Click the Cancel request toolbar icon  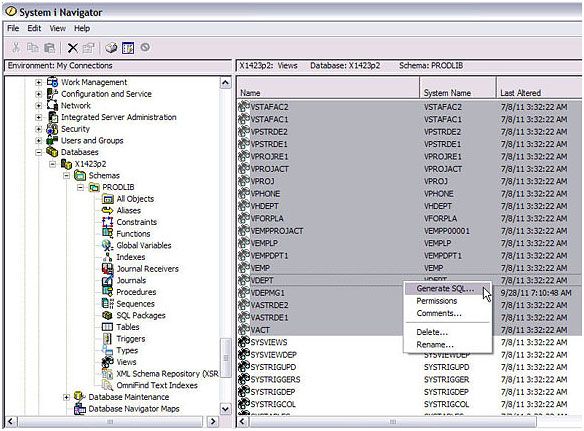(x=145, y=47)
